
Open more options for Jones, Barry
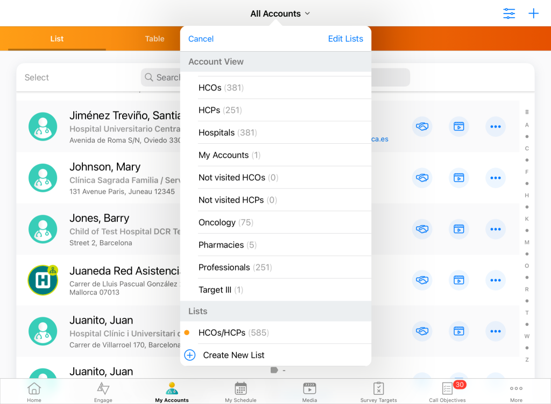click(x=495, y=229)
